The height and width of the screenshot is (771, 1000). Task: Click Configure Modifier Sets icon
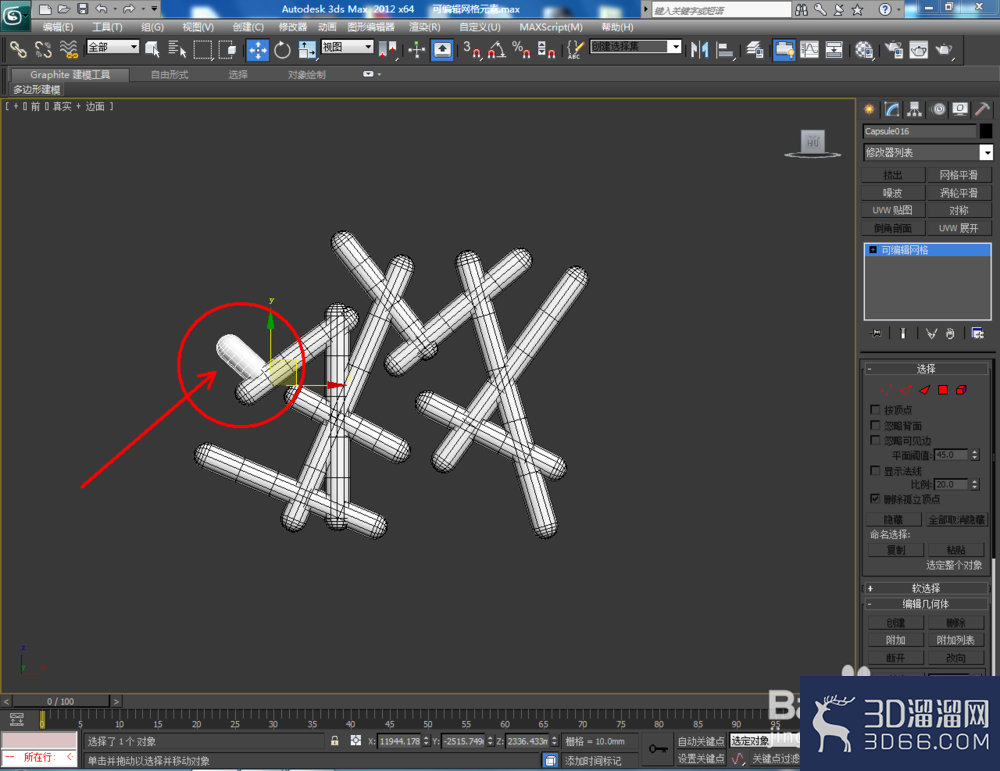tap(977, 333)
